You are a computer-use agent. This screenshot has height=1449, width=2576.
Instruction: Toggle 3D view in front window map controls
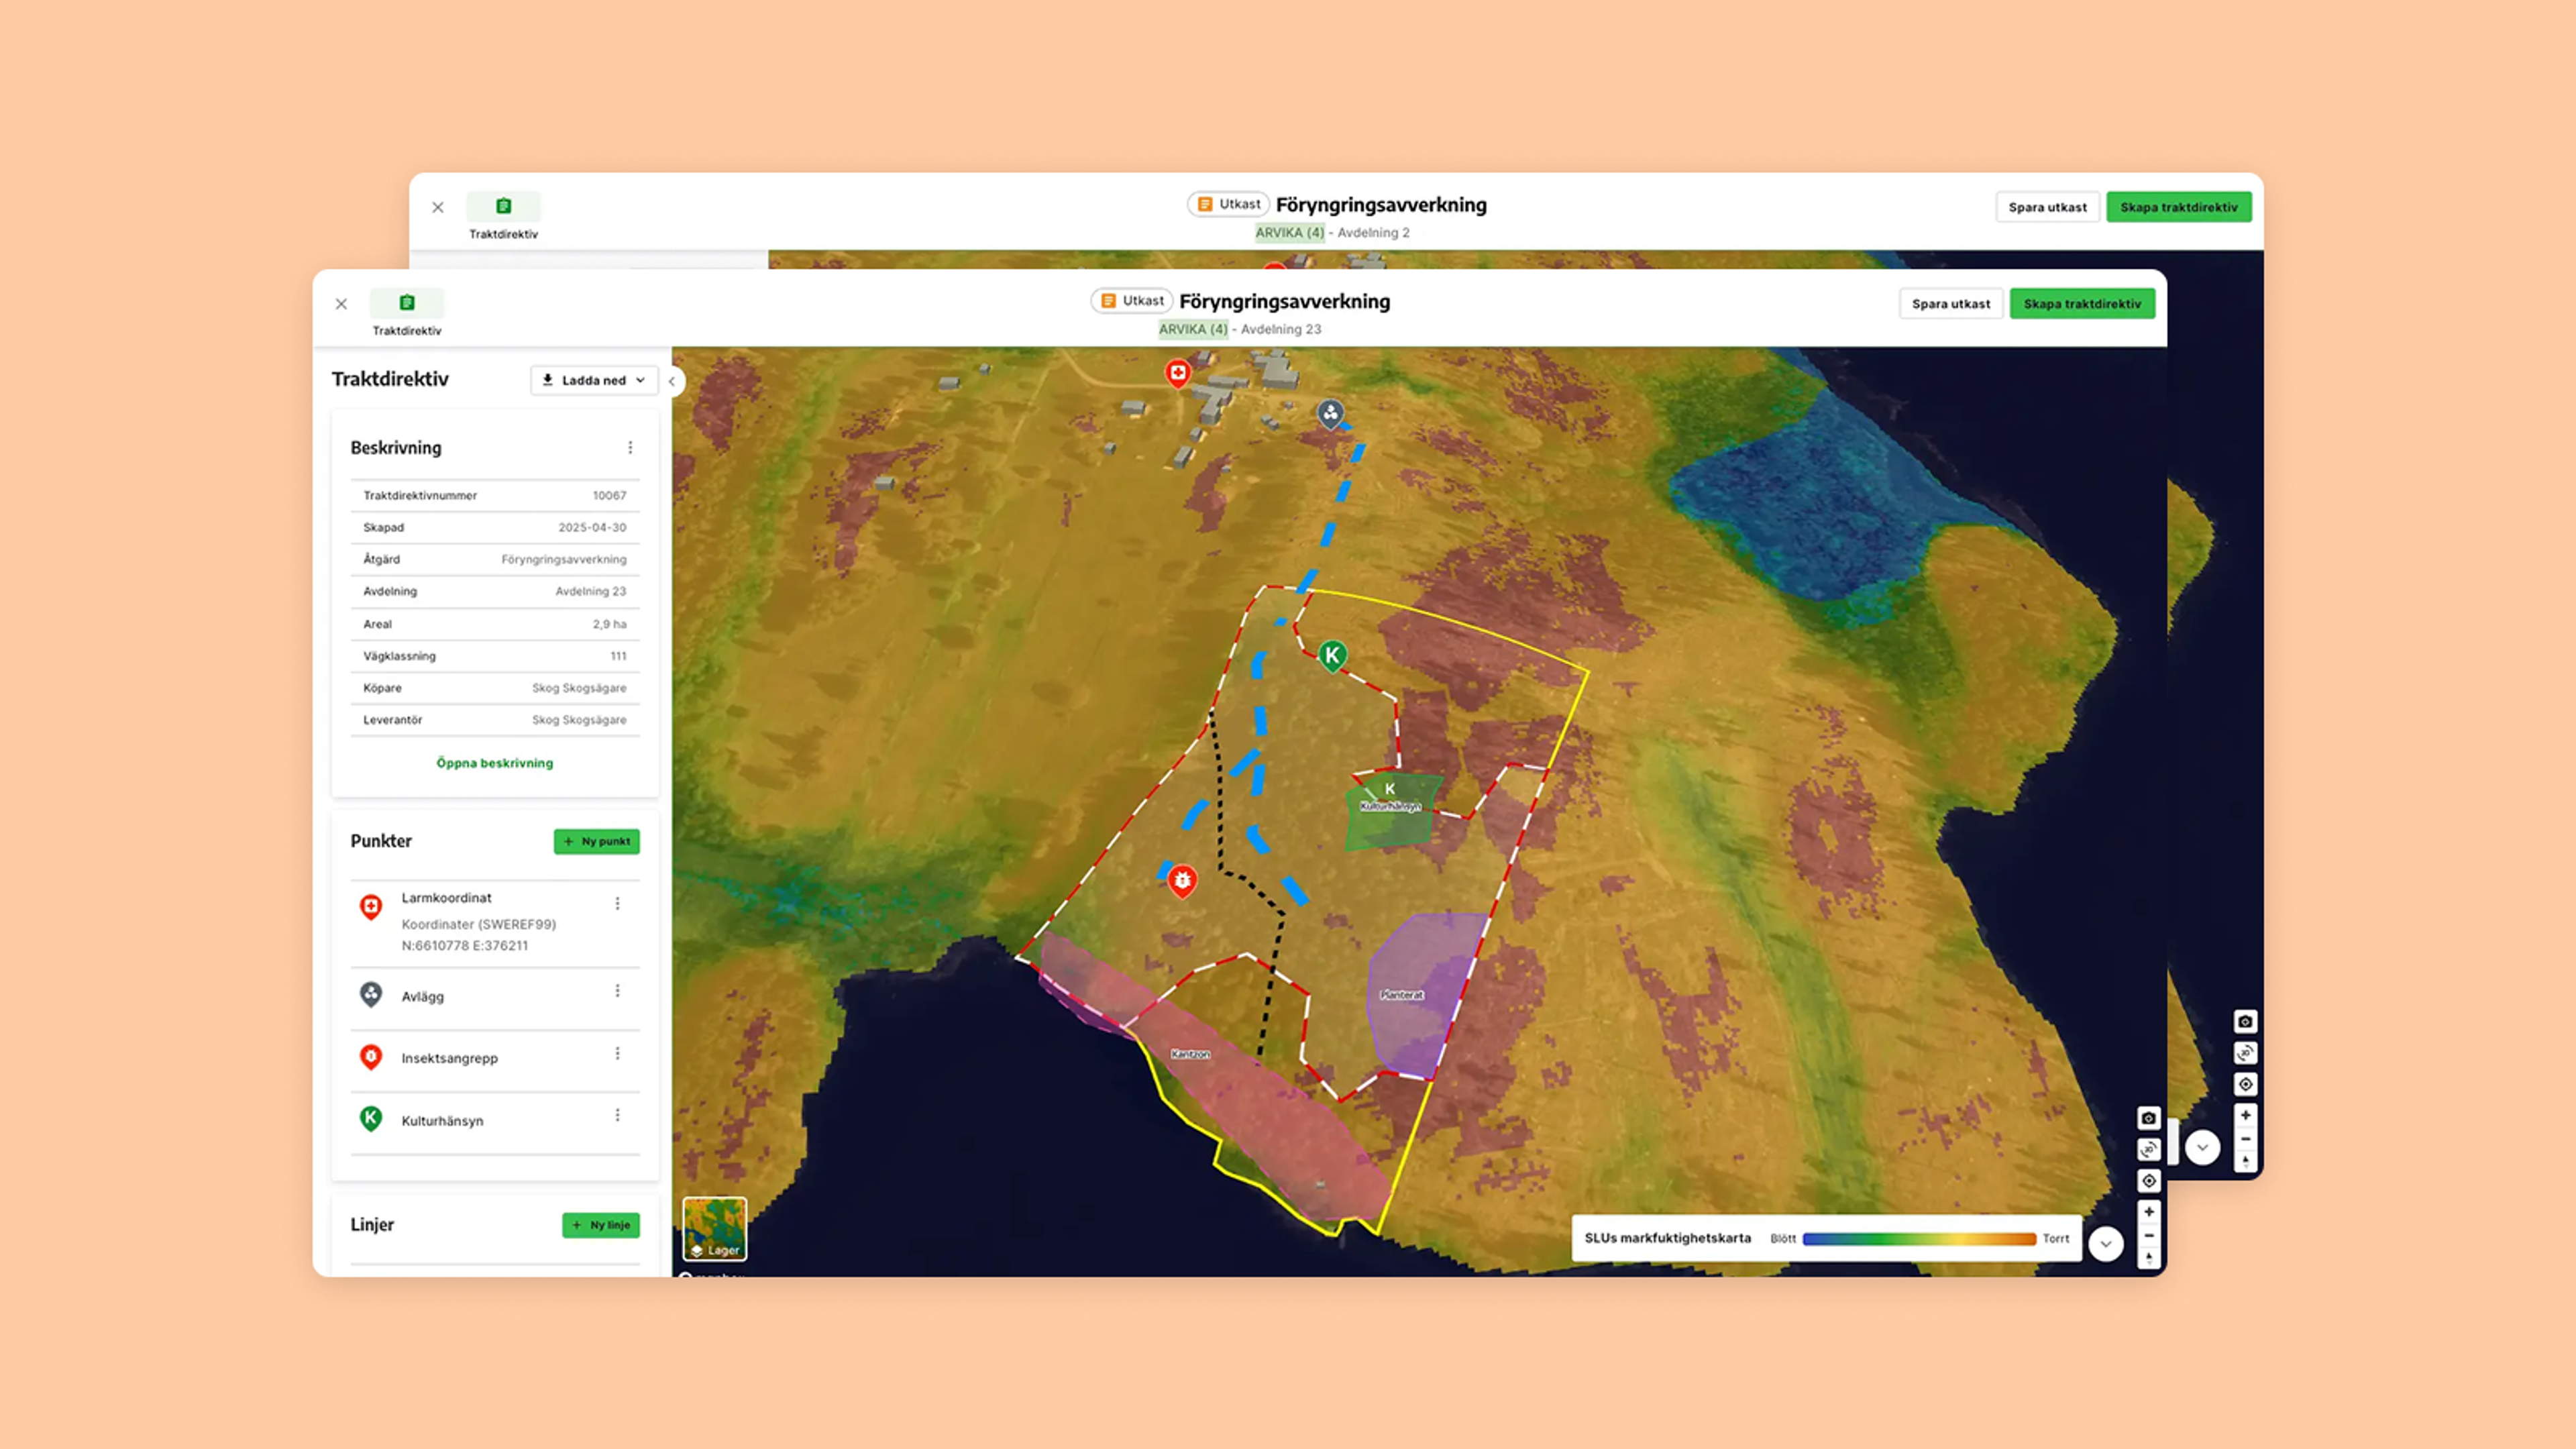pos(2148,1150)
